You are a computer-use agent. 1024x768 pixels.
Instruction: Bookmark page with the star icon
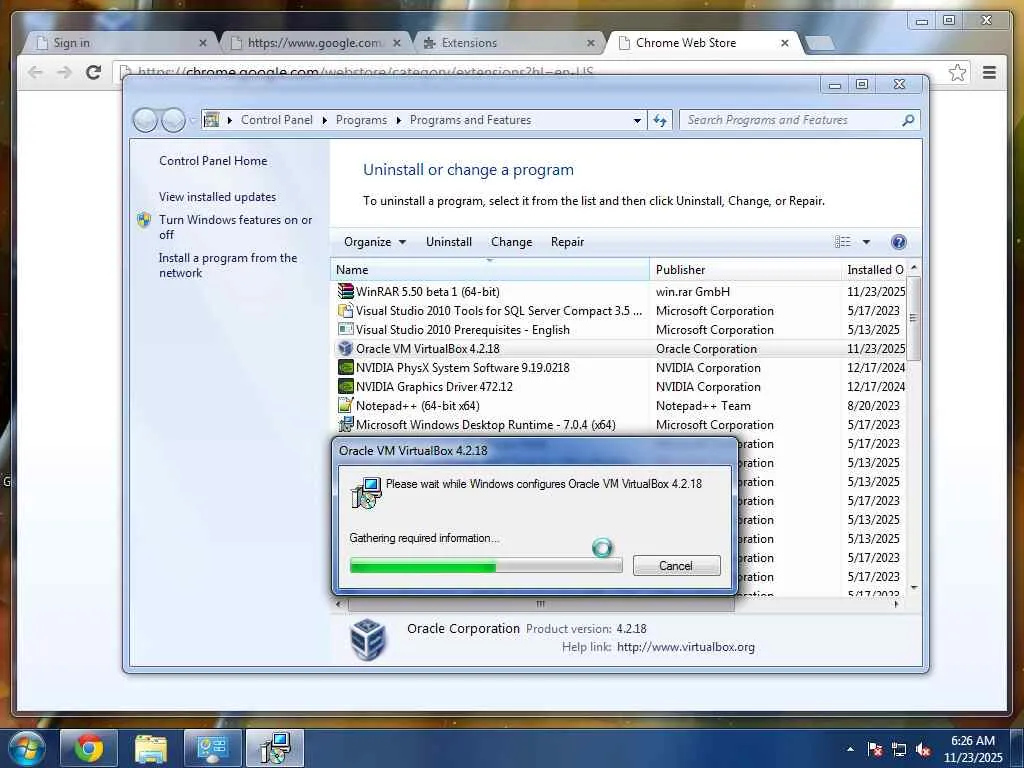pos(957,72)
